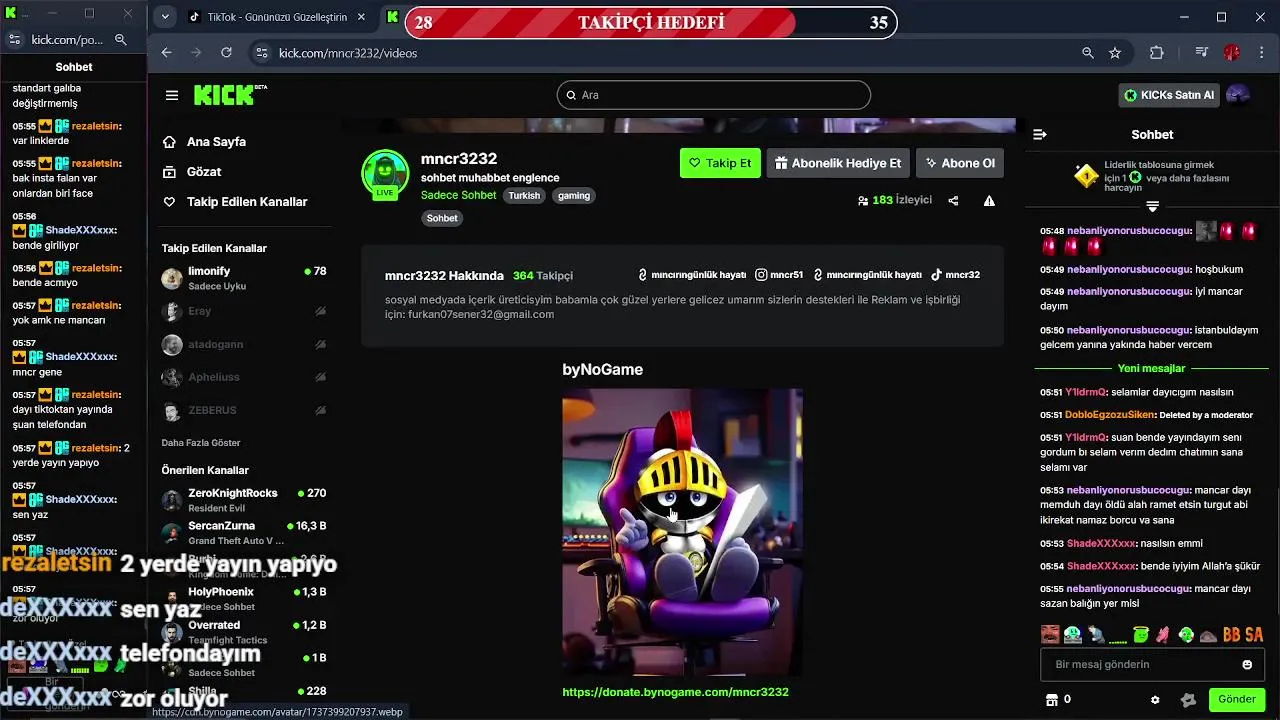Click the Yeni mesajlar divider
The width and height of the screenshot is (1280, 720).
click(x=1152, y=369)
